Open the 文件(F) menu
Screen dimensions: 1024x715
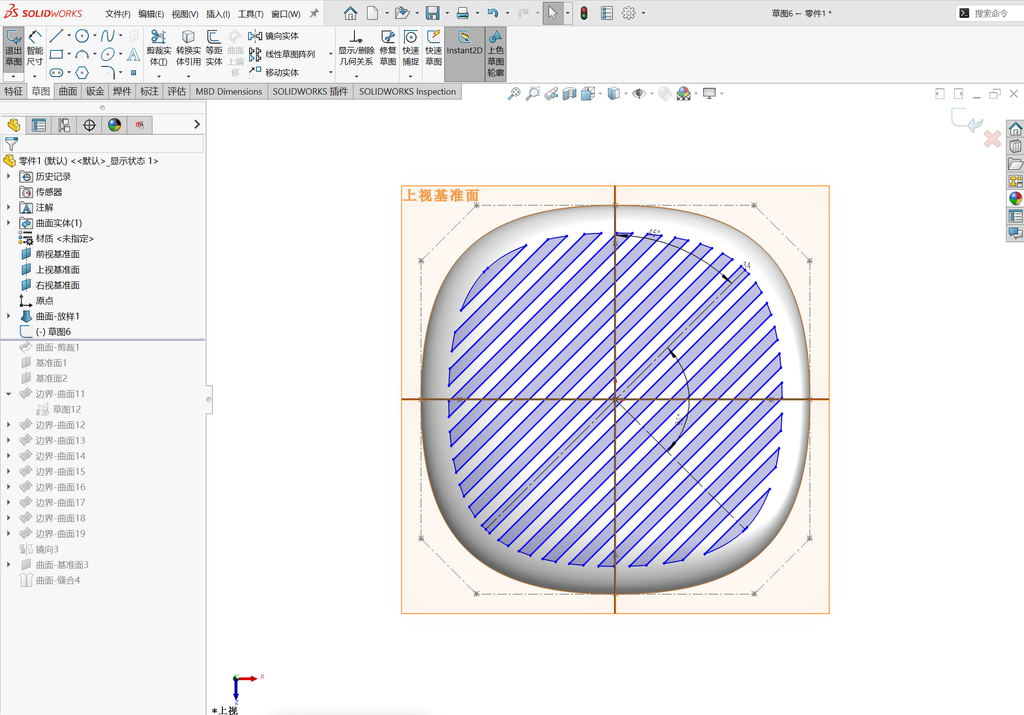(118, 14)
